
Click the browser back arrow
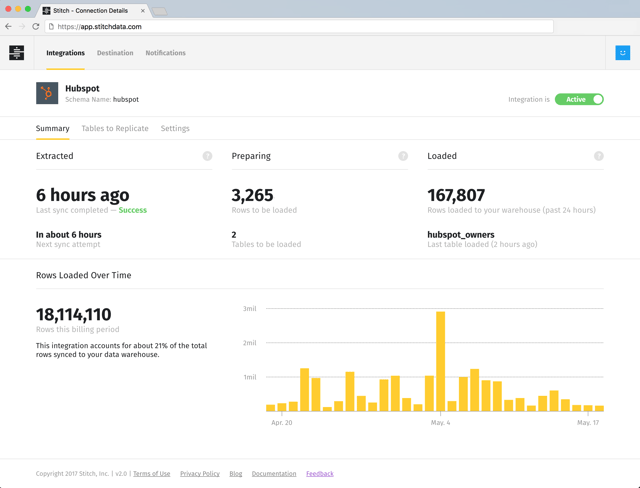9,27
